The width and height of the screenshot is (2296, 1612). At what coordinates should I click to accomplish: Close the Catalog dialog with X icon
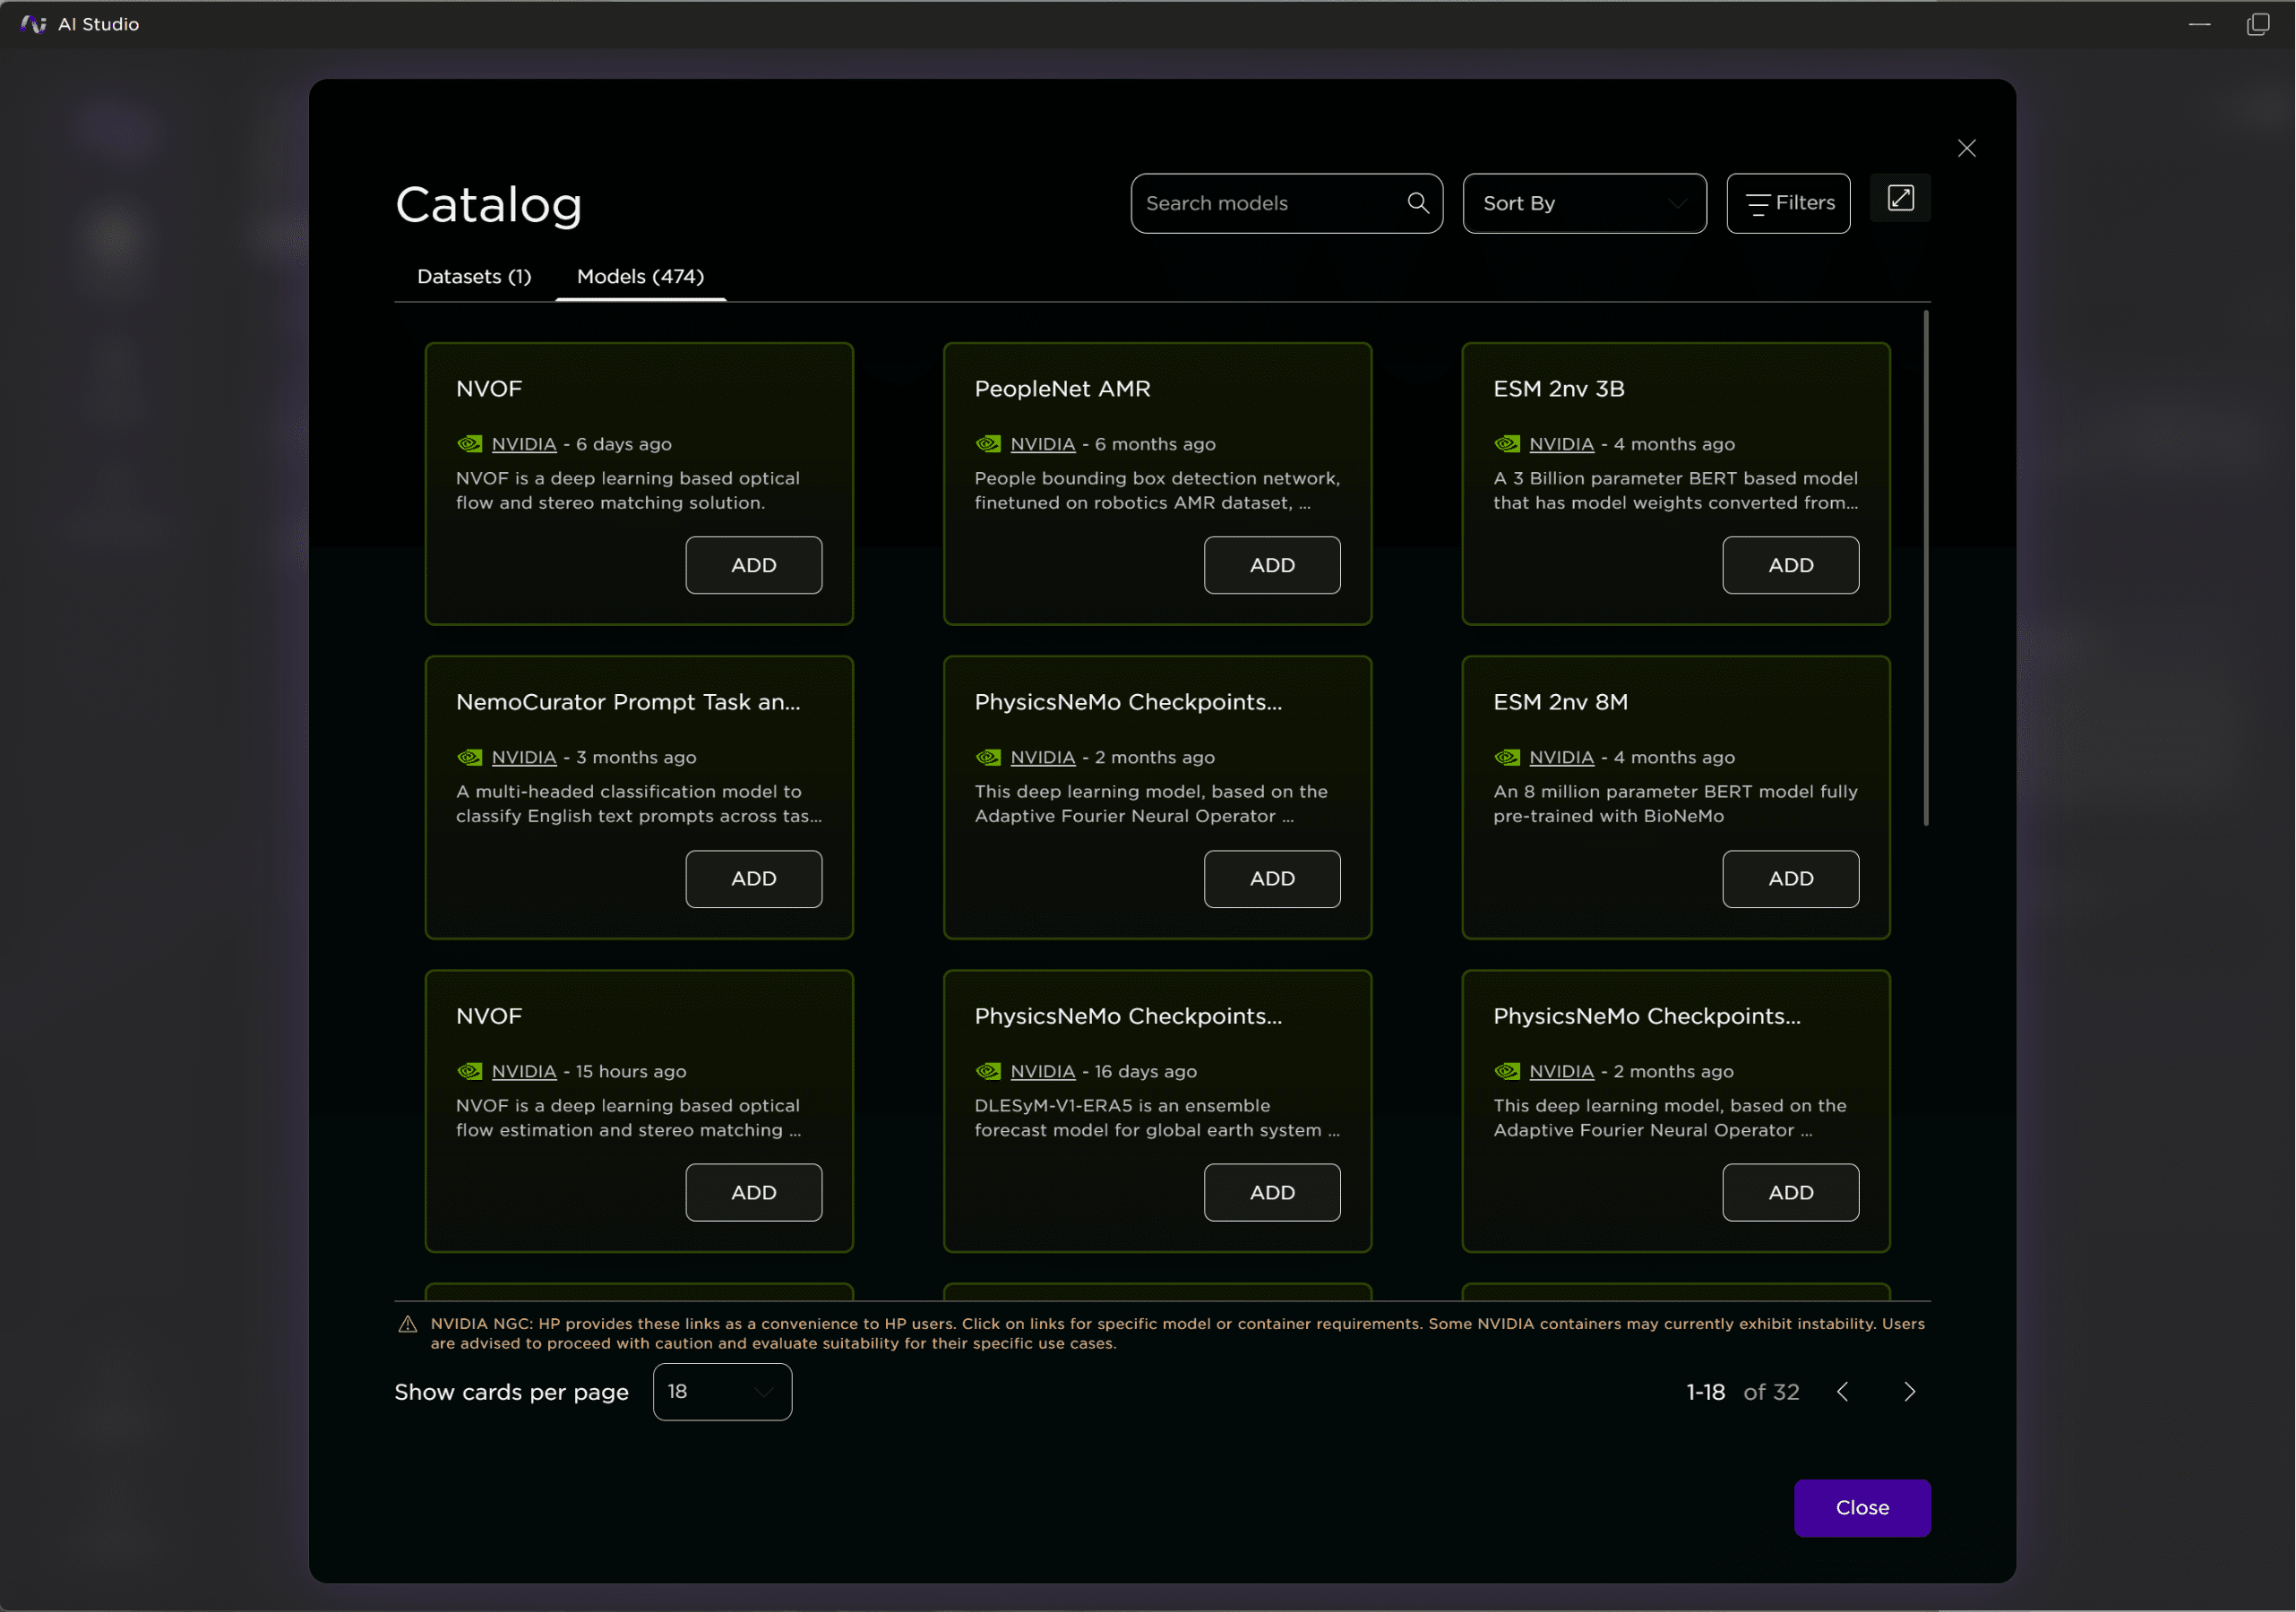coord(1966,149)
